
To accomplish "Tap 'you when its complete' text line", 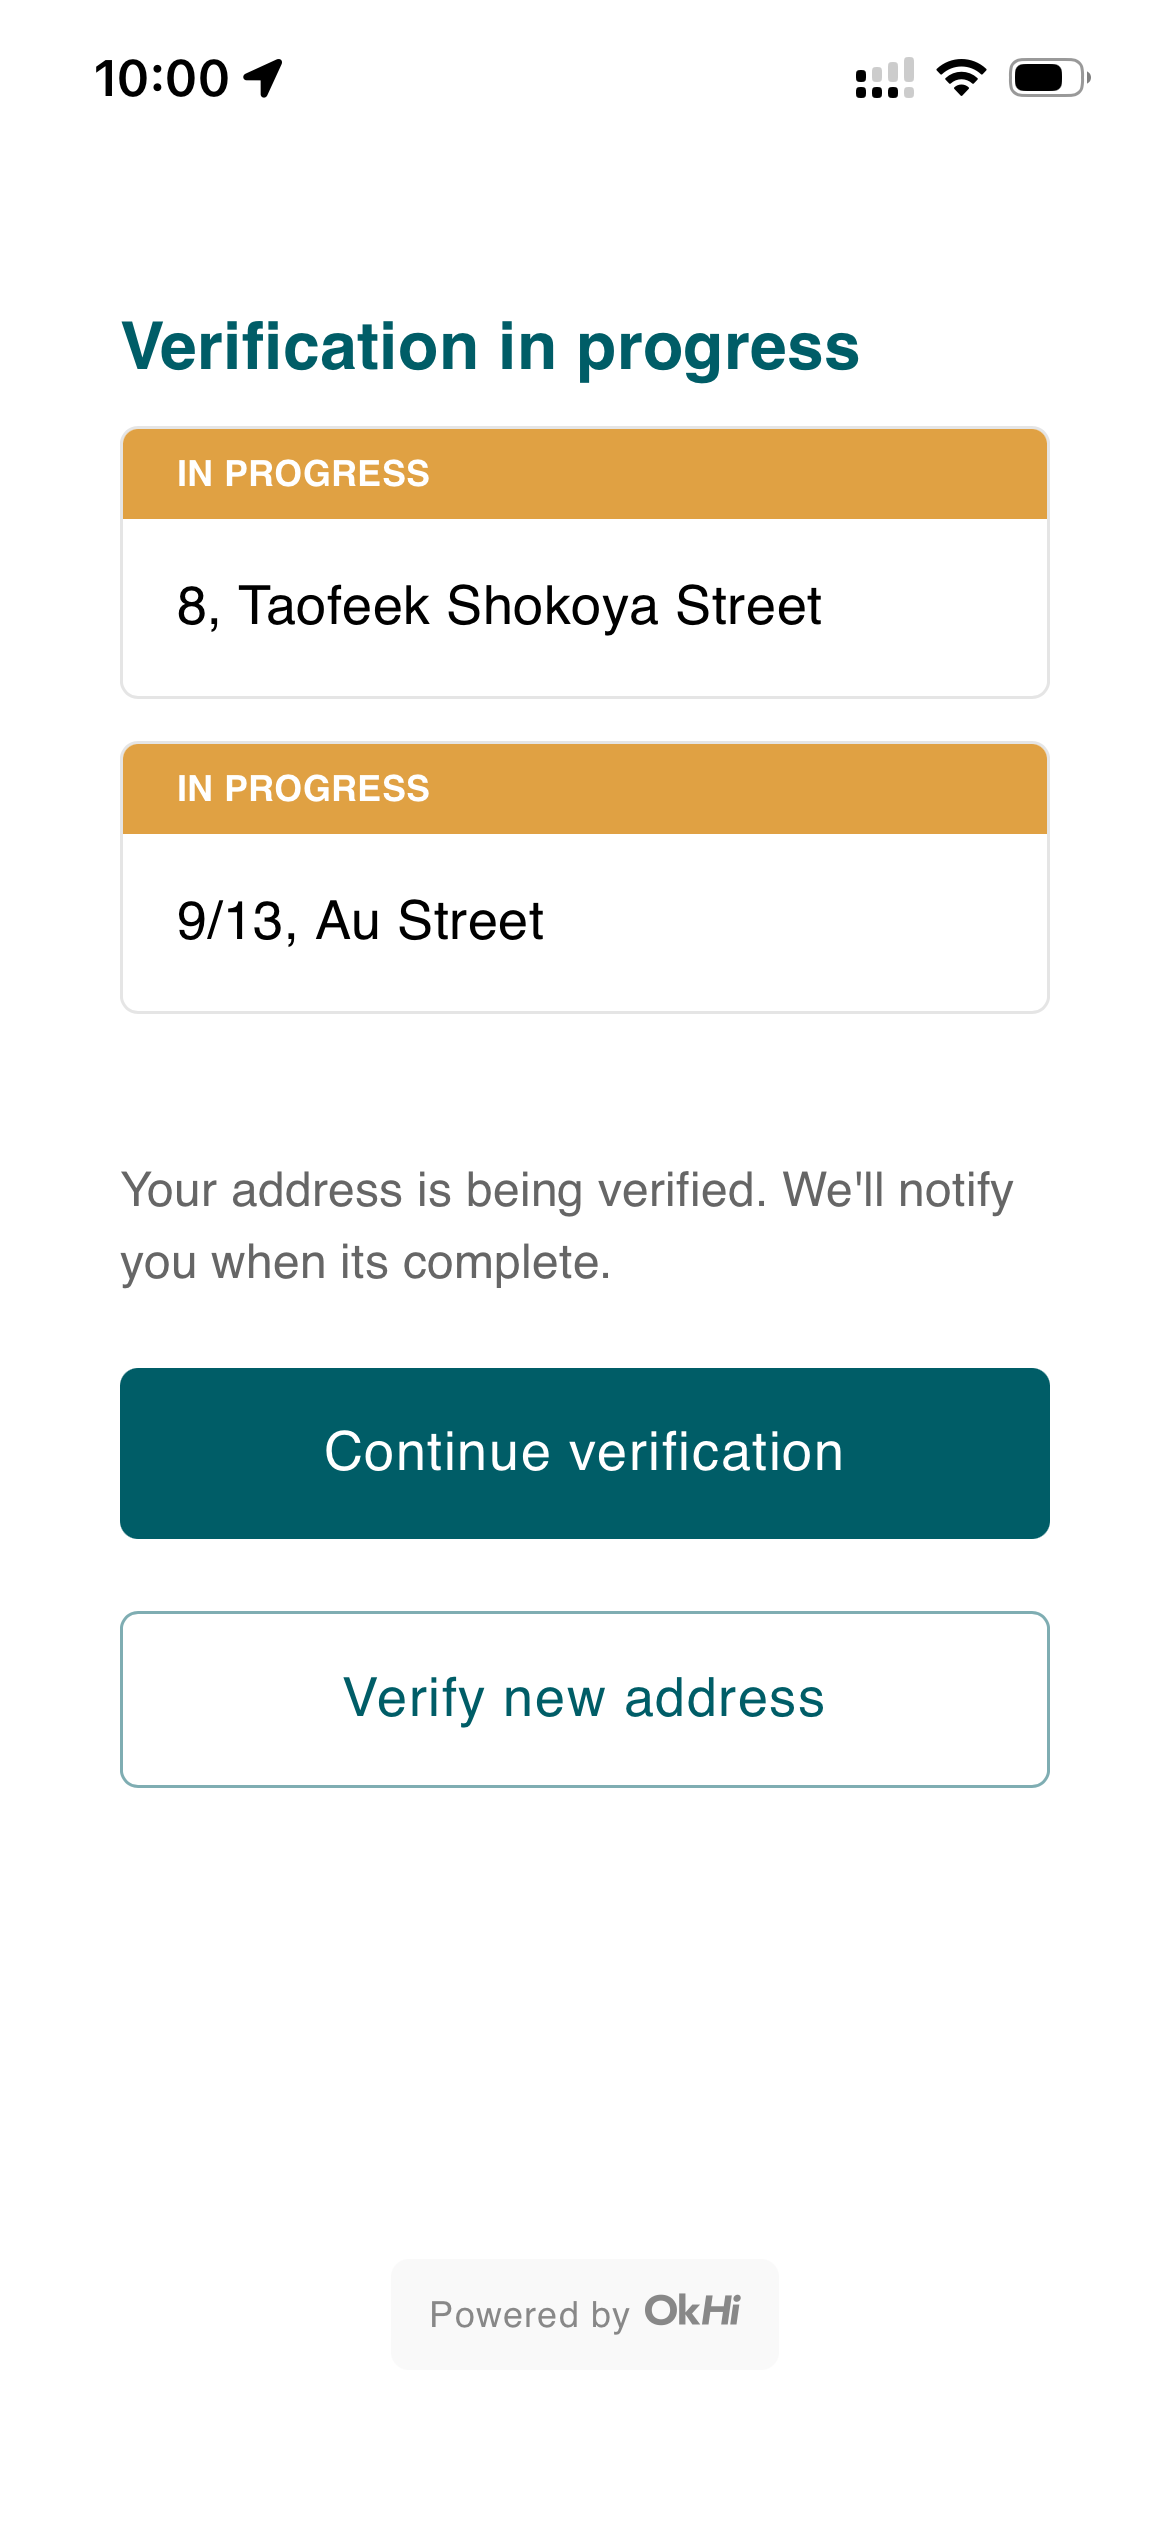I will click(366, 1263).
